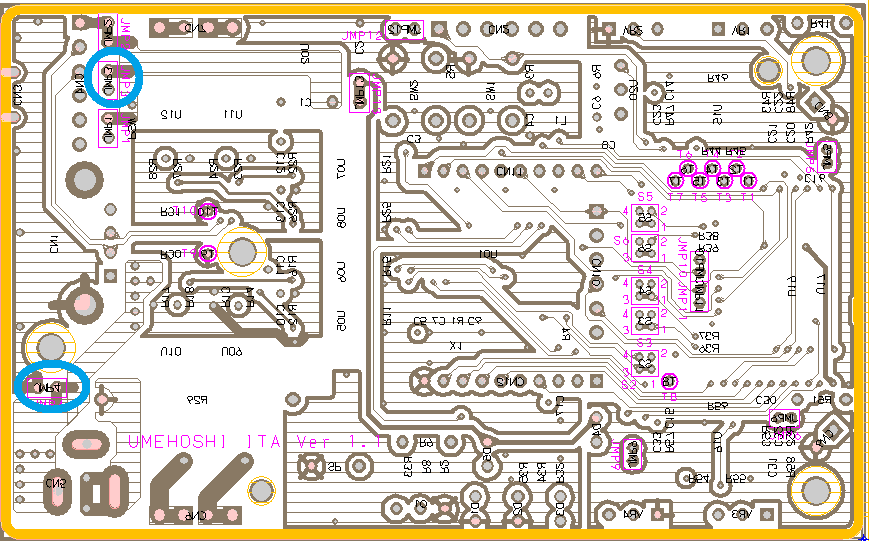Click the small yellow pad at bottom

261,490
